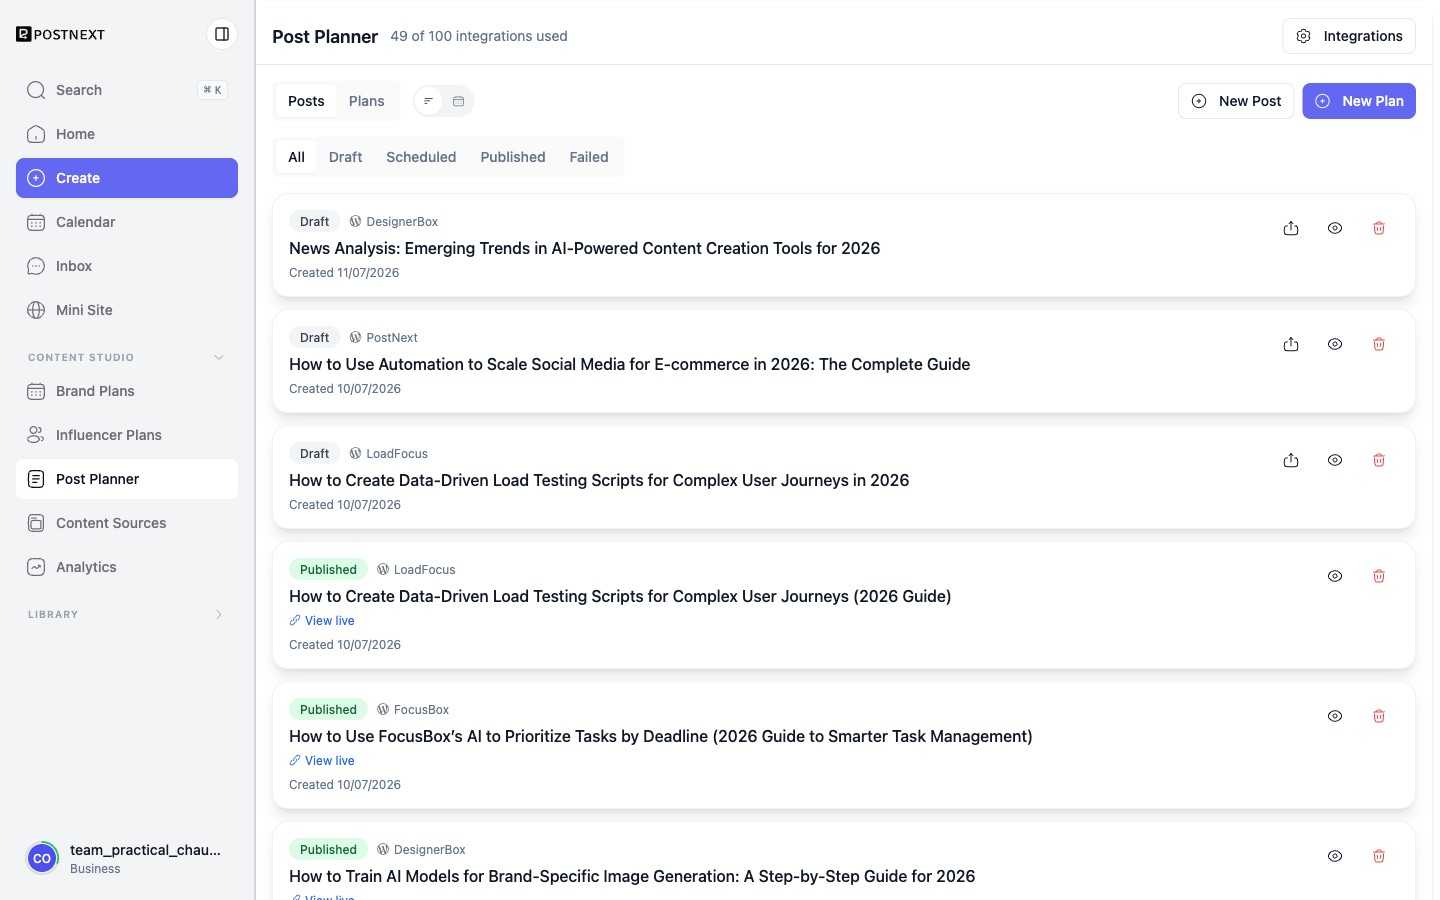Filter posts by Draft
Image resolution: width=1440 pixels, height=900 pixels.
(x=346, y=157)
